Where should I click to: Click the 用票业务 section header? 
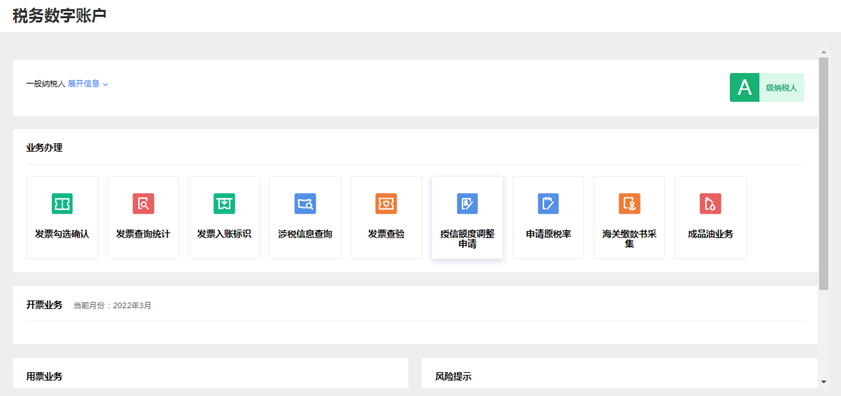[44, 377]
